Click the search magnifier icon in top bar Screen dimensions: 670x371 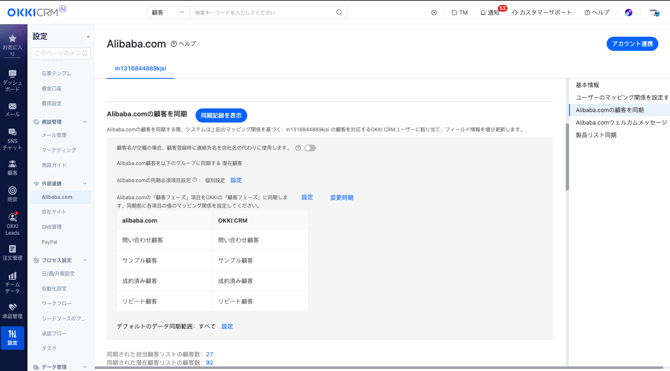point(339,12)
